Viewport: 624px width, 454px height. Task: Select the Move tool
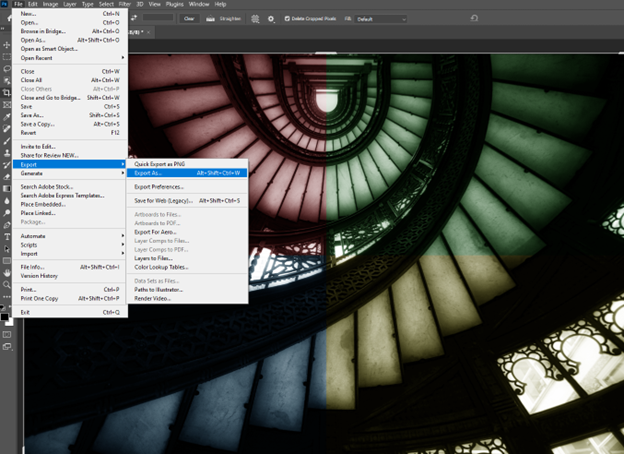[x=7, y=45]
